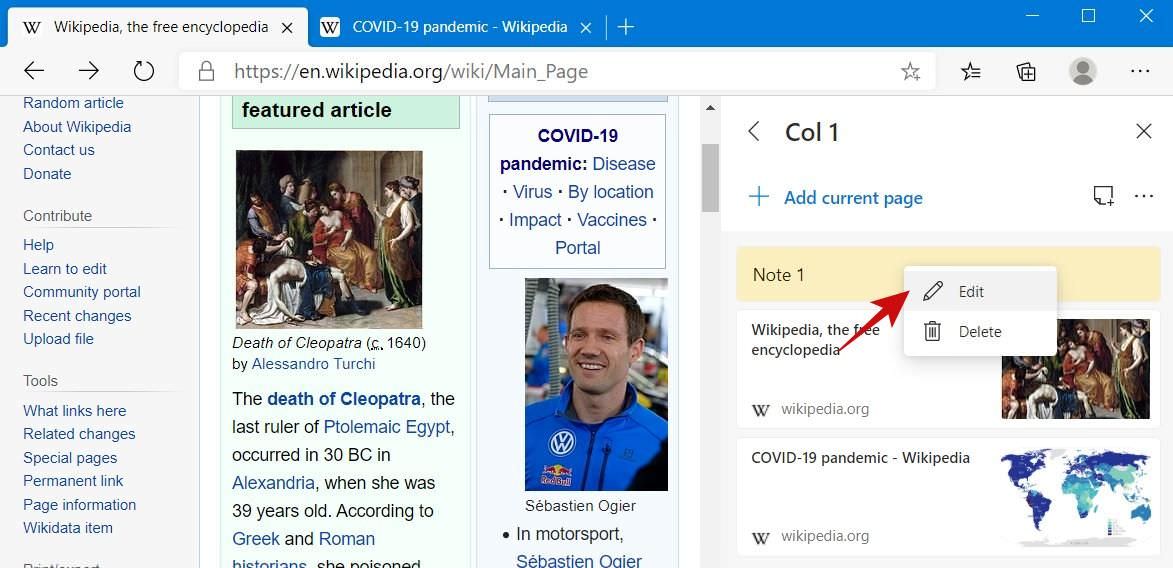Click Add current page
Image resolution: width=1173 pixels, height=568 pixels.
[x=853, y=198]
